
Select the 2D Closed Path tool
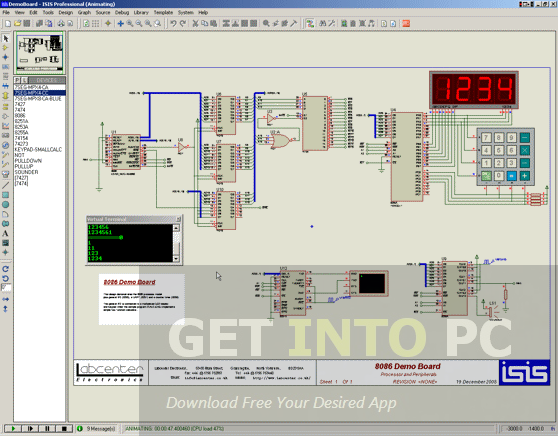click(x=6, y=224)
